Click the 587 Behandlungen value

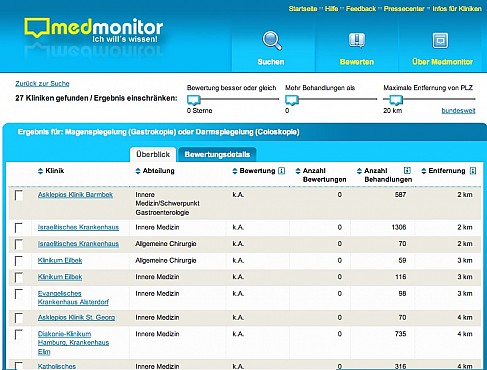[x=400, y=195]
